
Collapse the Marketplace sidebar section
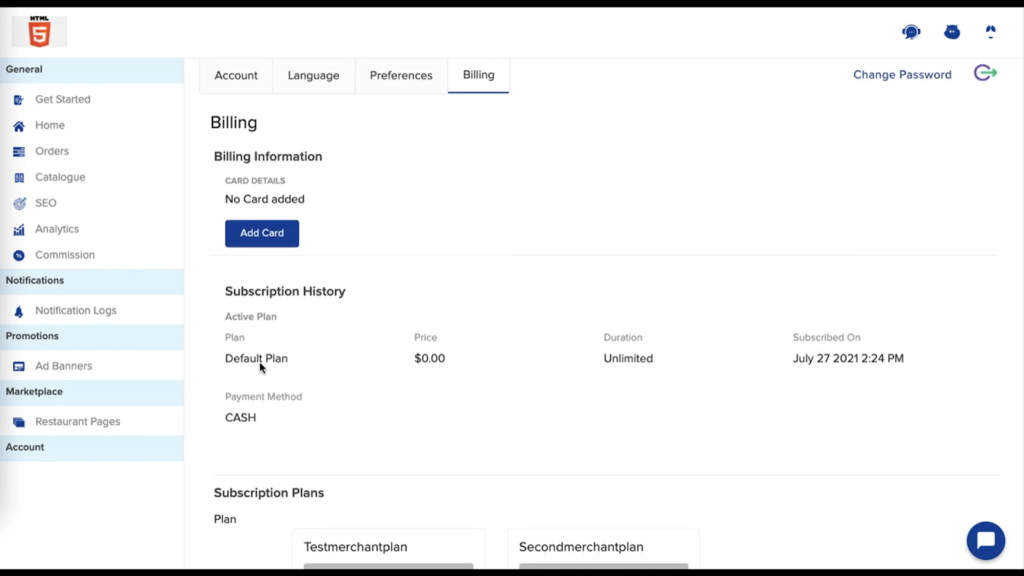tap(32, 391)
